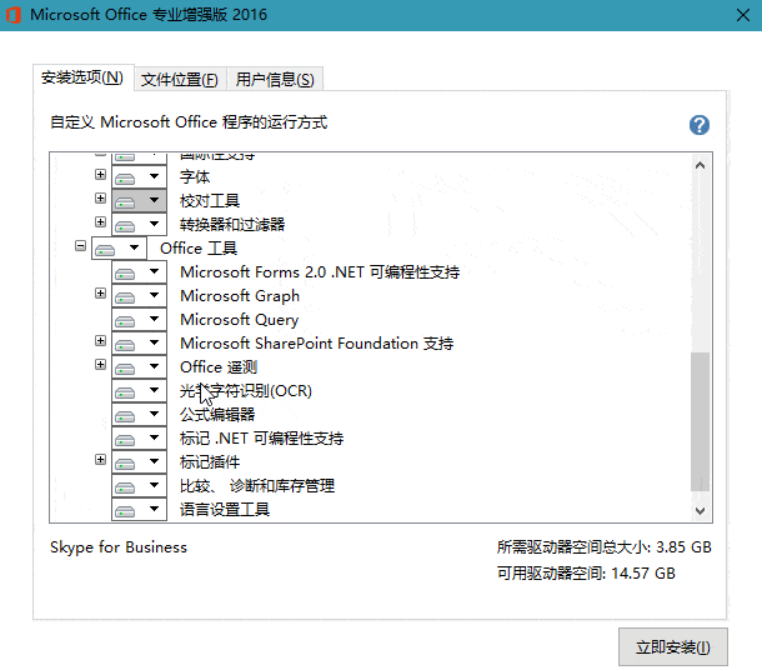777x671 pixels.
Task: Click the vertical scrollbar thumb
Action: [700, 421]
